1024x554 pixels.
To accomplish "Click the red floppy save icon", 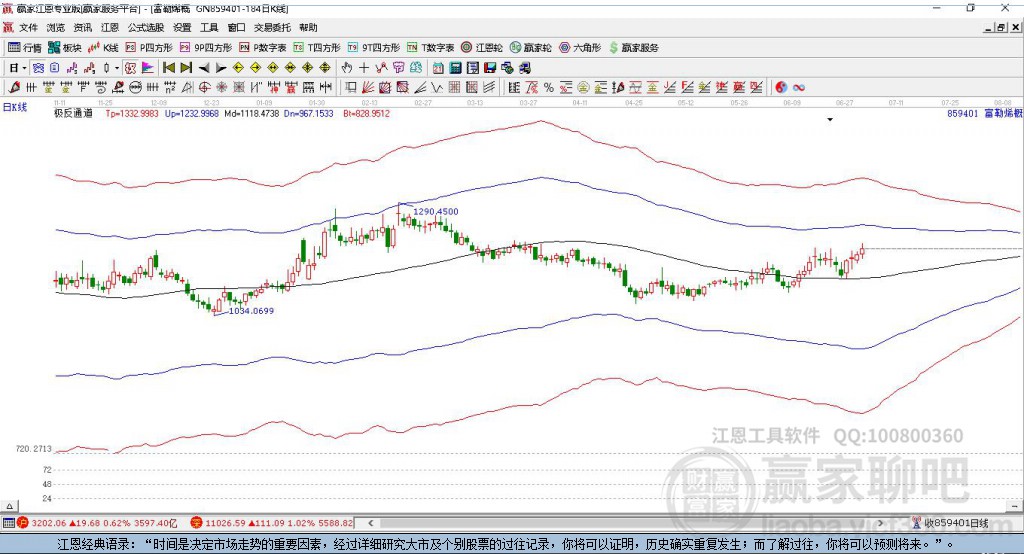I will tap(490, 68).
